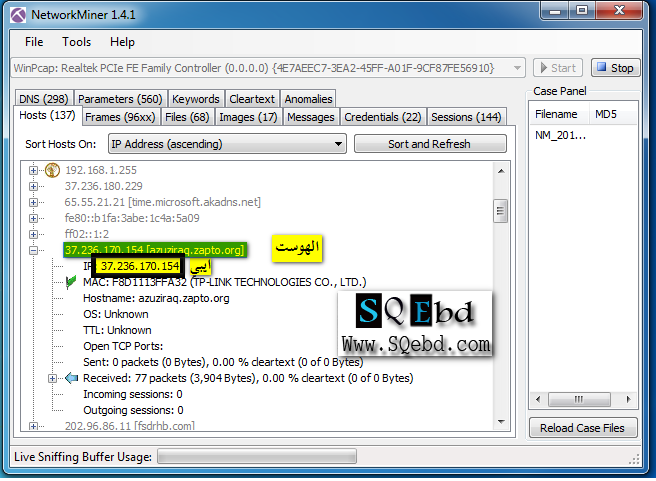Click the host icon beside 192.168.1.255

tap(51, 169)
